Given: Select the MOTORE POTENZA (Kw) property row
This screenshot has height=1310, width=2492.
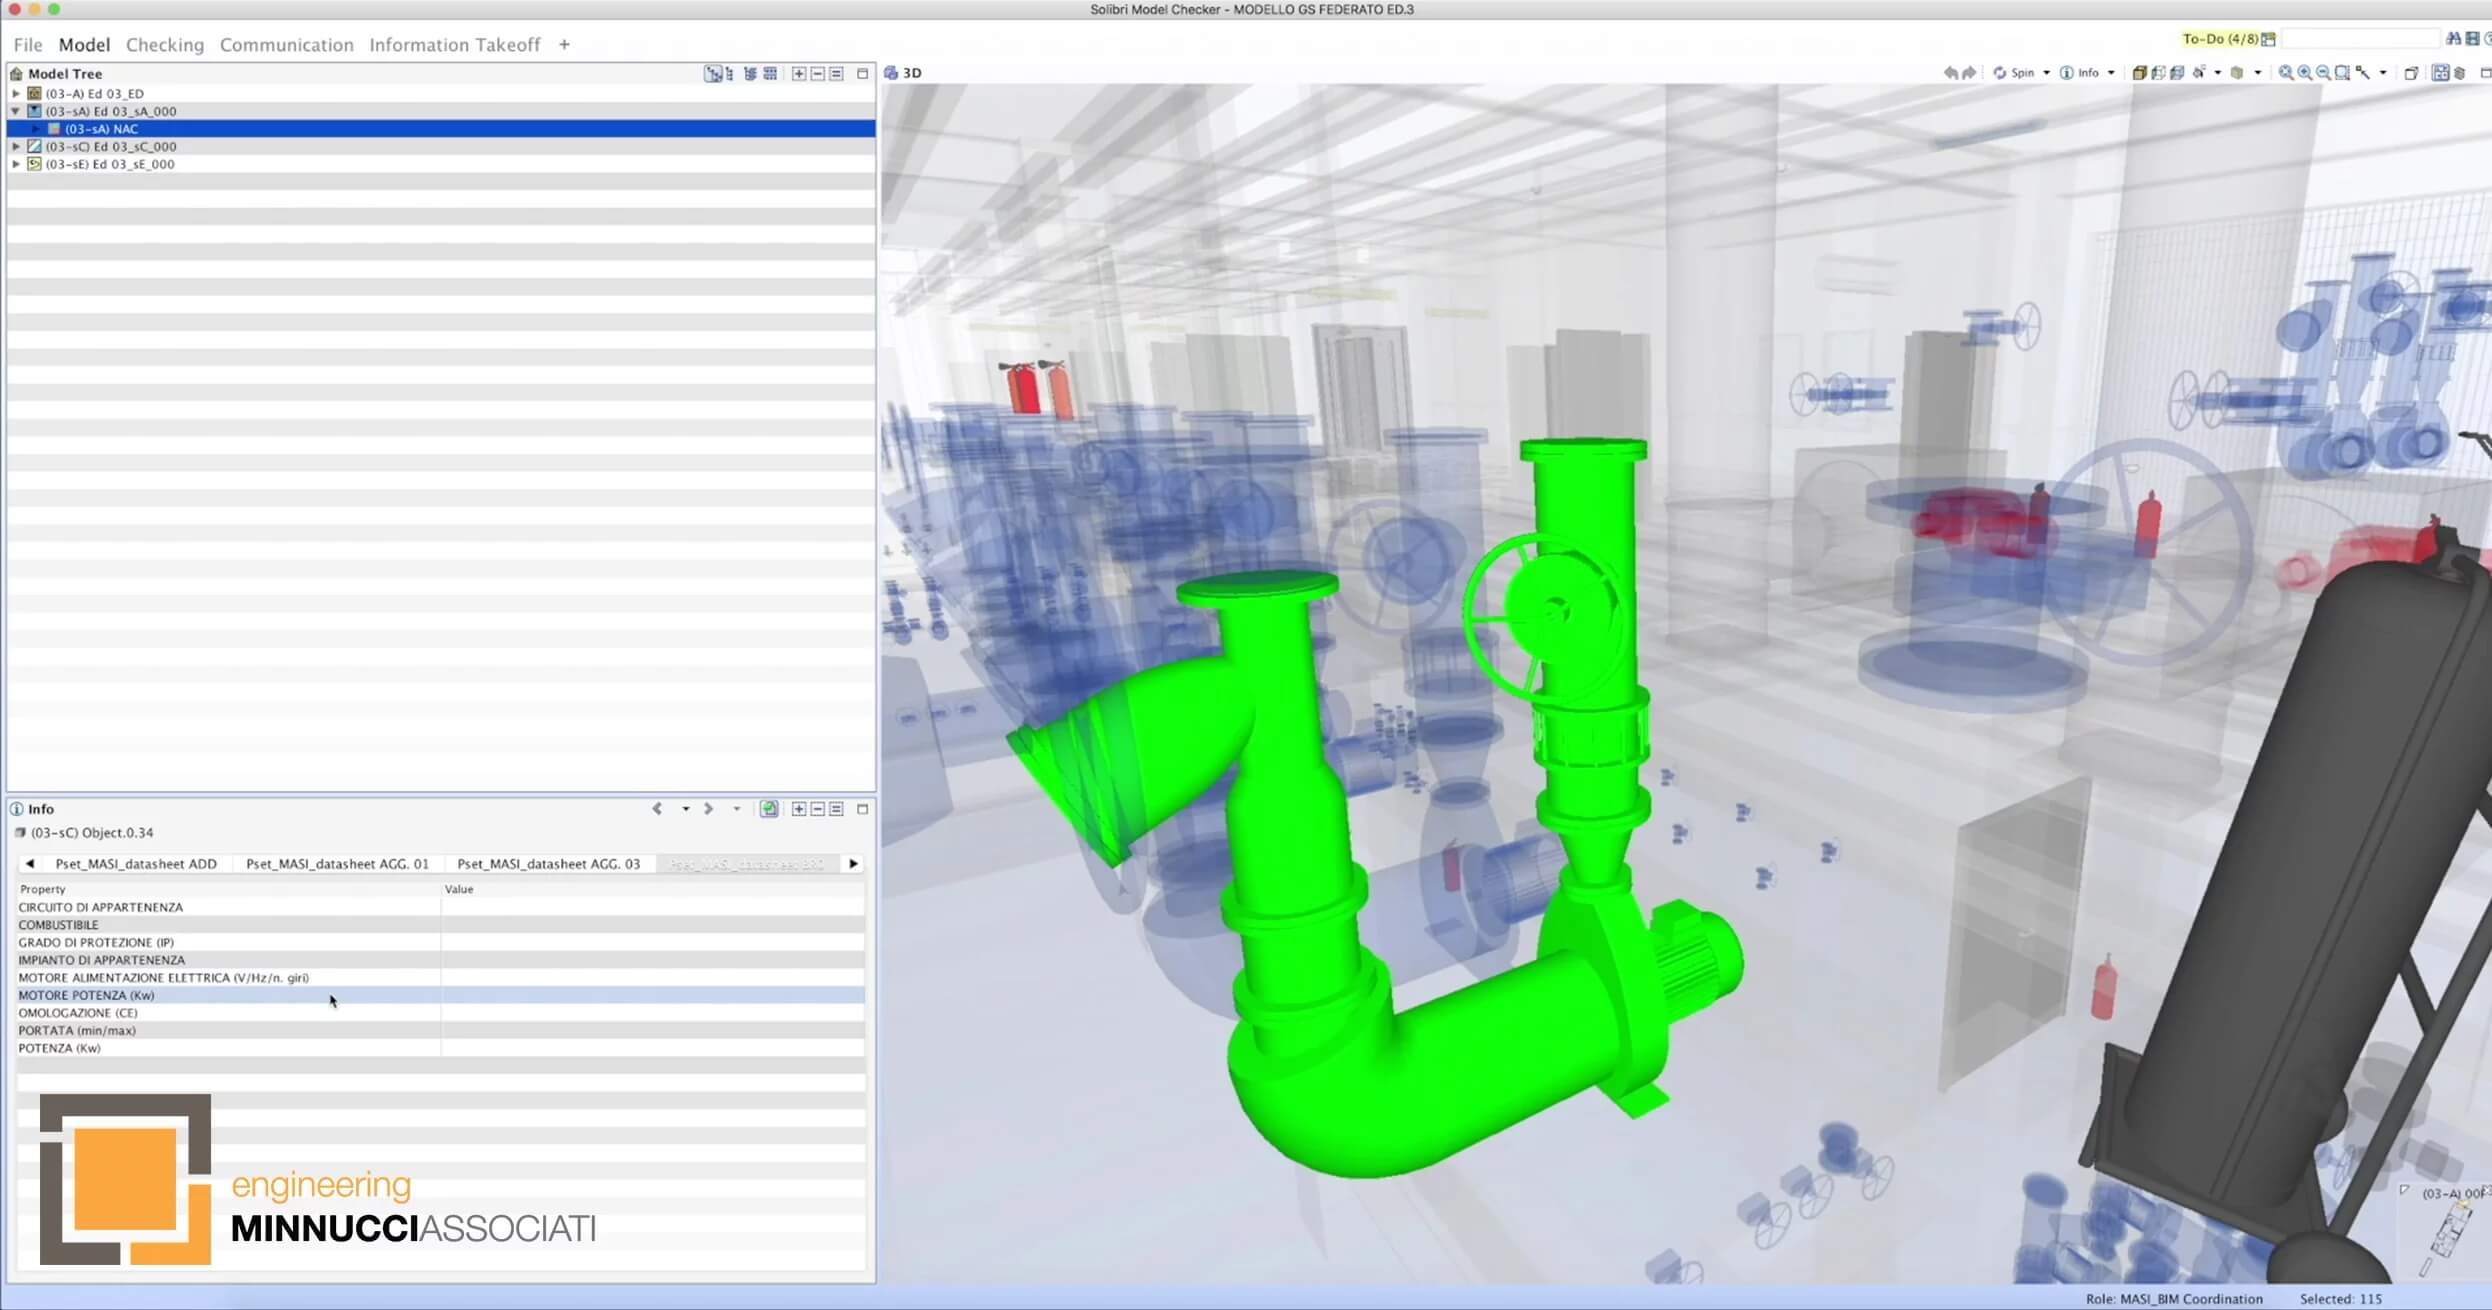Looking at the screenshot, I should tap(86, 995).
